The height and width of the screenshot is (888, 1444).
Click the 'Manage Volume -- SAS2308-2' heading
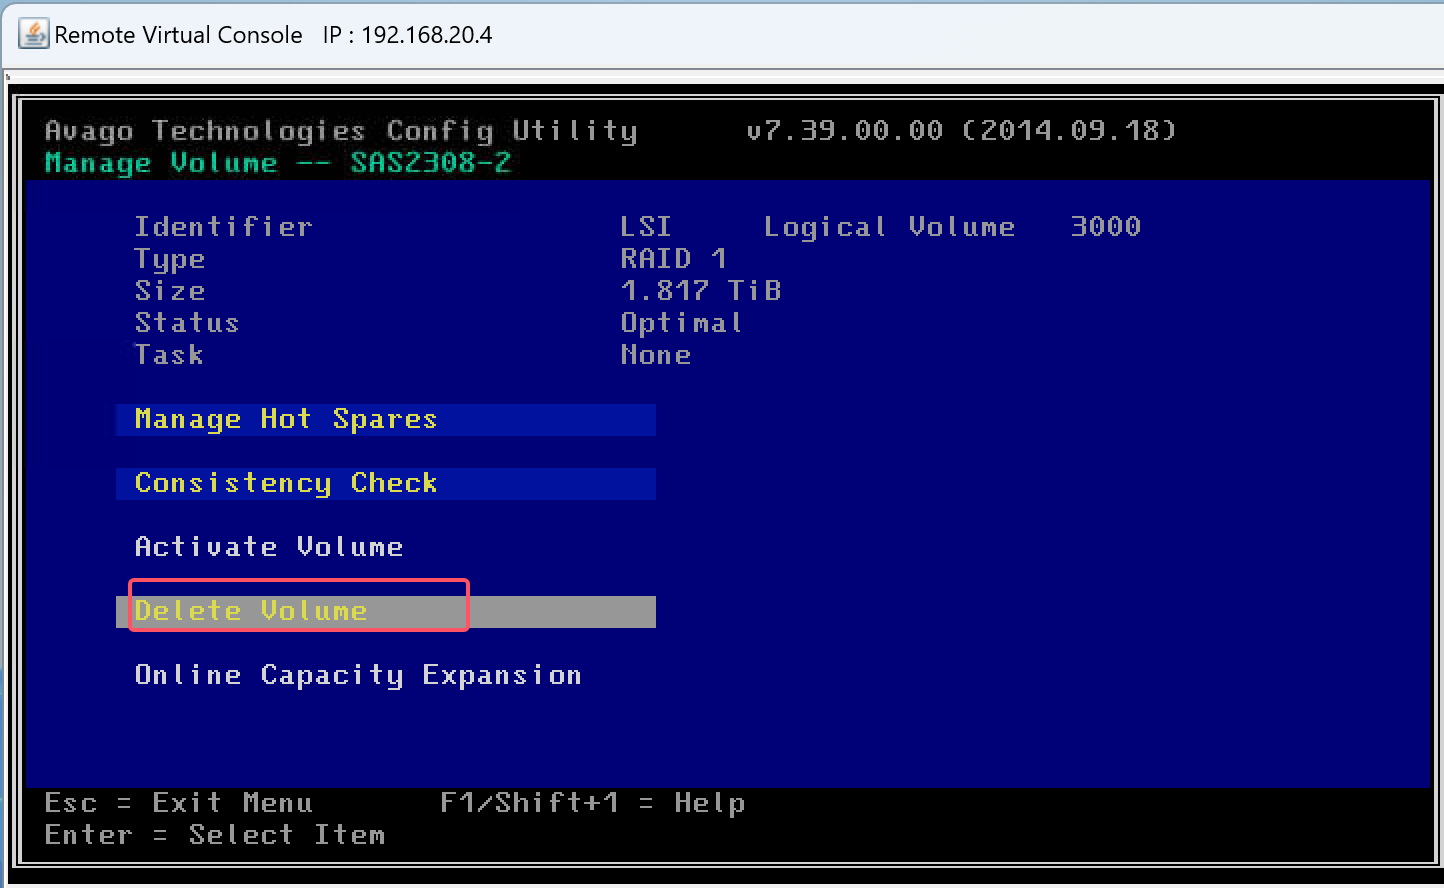pos(278,163)
